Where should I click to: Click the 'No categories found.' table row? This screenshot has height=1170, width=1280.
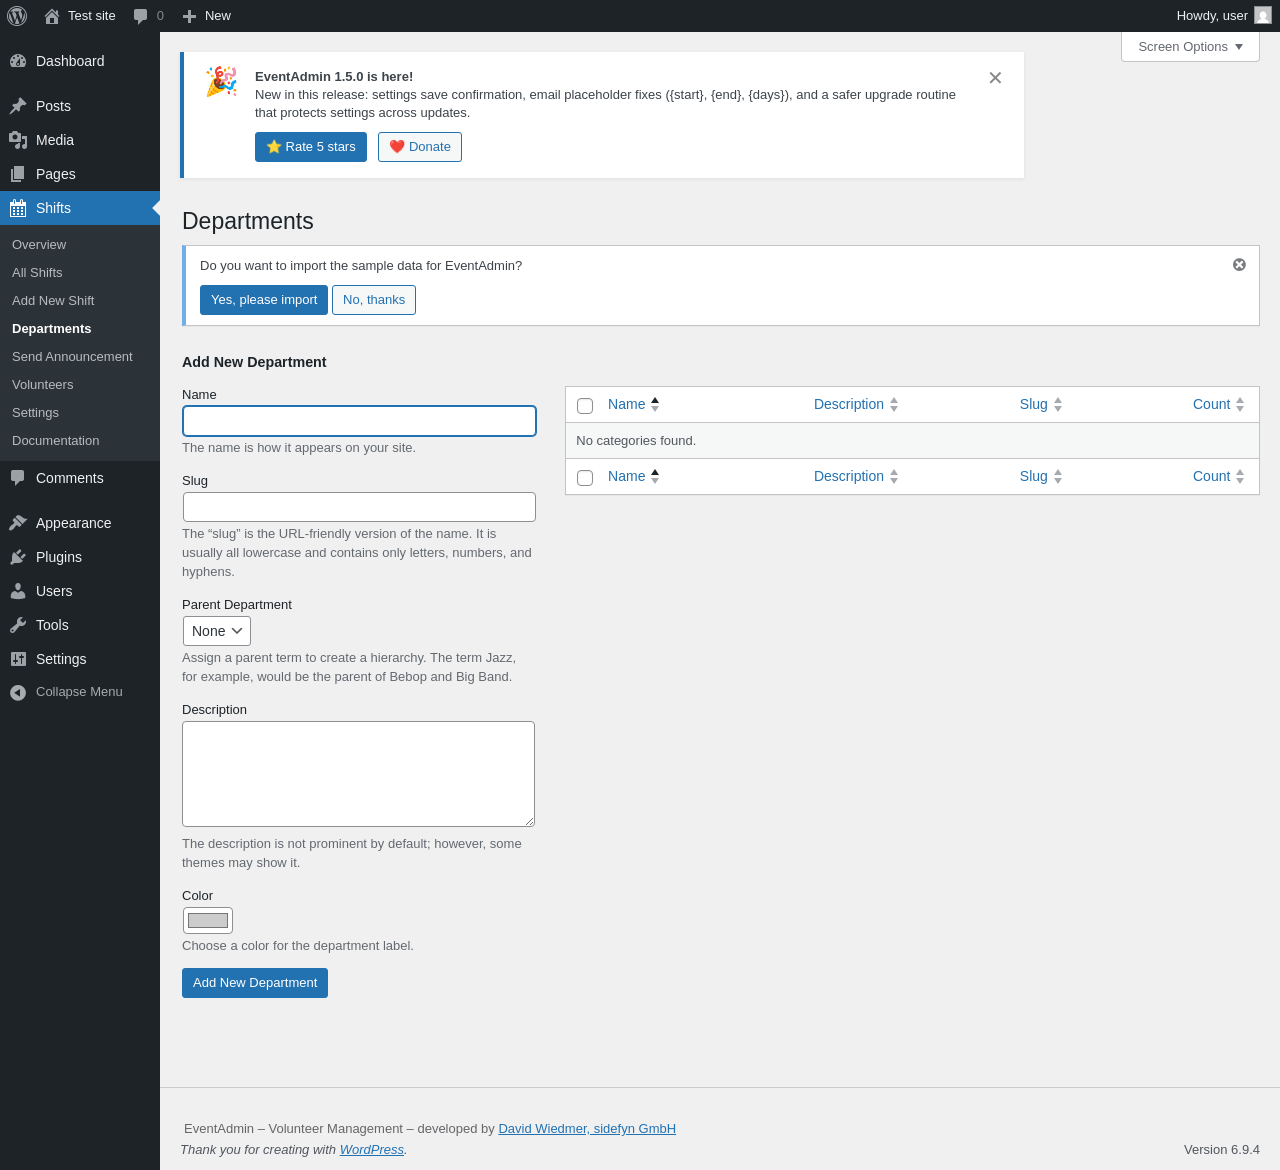[912, 441]
